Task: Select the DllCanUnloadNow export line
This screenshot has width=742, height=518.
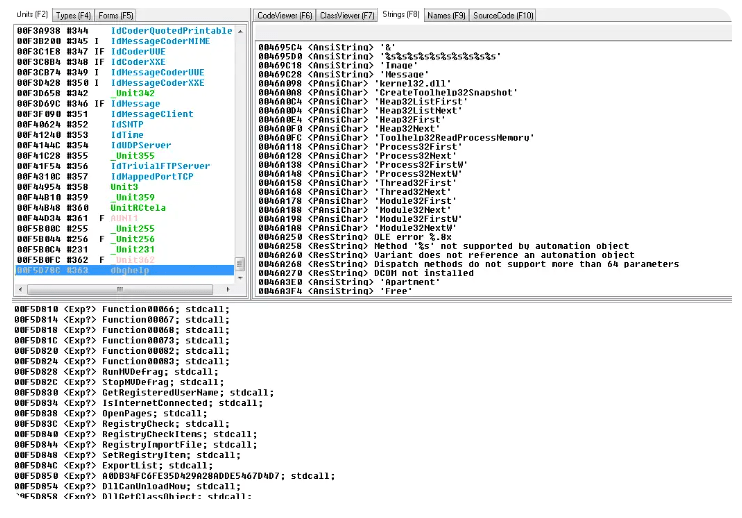Action: point(127,486)
